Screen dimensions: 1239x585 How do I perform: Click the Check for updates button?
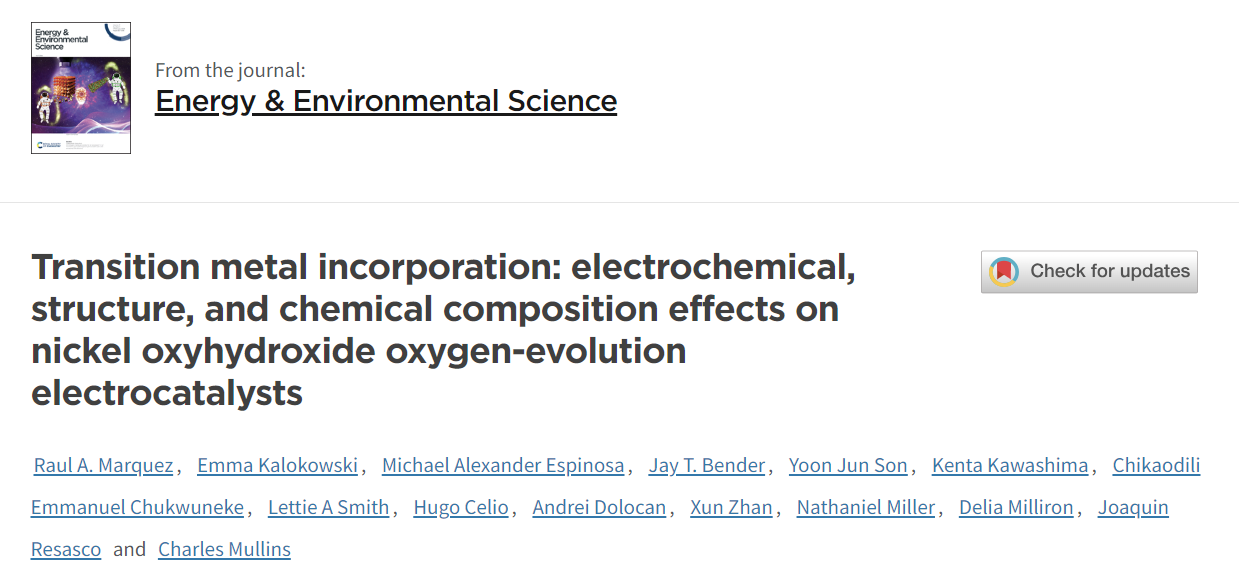pos(1089,271)
